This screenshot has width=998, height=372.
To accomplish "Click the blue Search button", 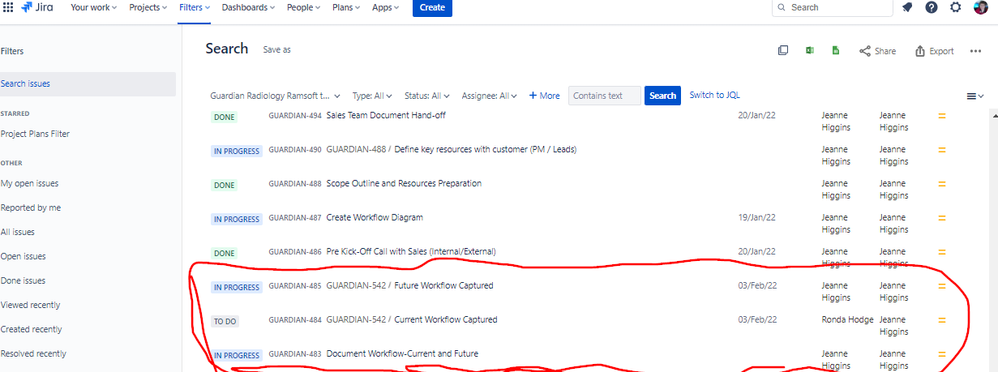I will (x=663, y=96).
